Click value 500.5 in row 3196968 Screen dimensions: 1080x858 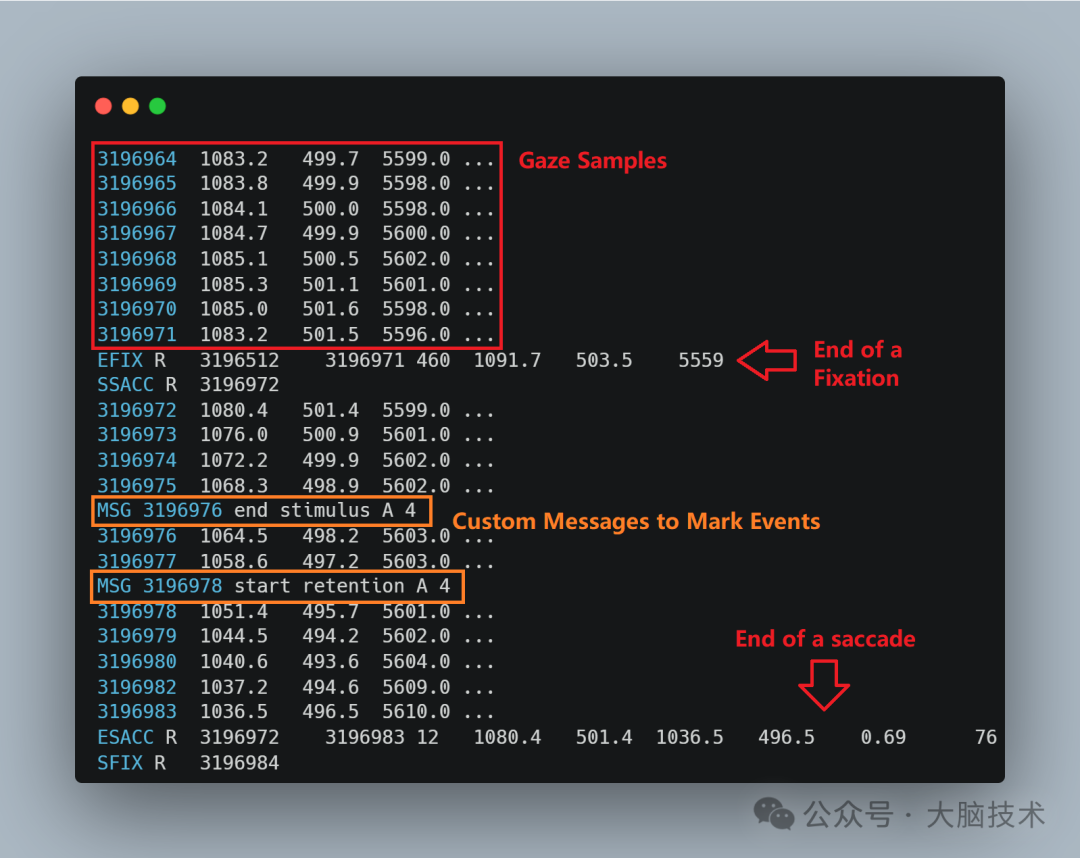pyautogui.click(x=331, y=259)
